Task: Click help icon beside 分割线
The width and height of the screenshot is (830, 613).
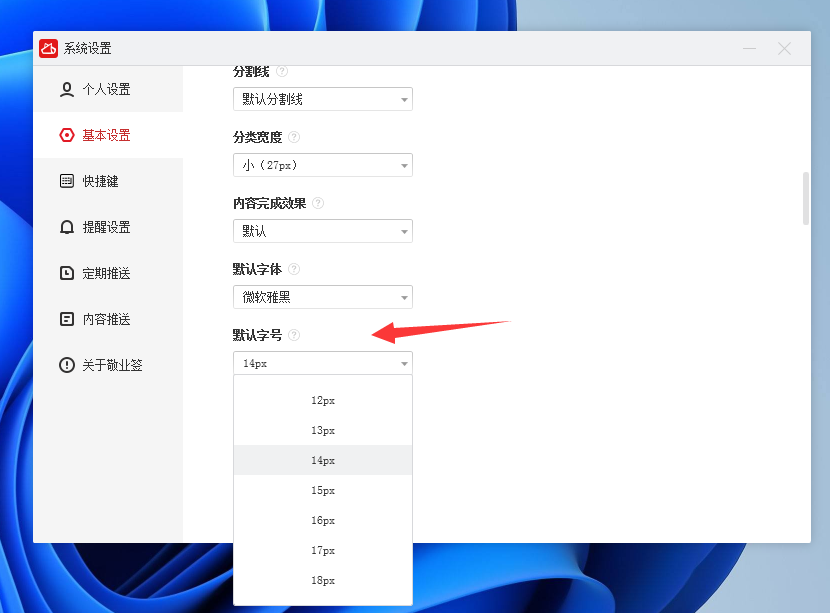Action: (x=282, y=71)
